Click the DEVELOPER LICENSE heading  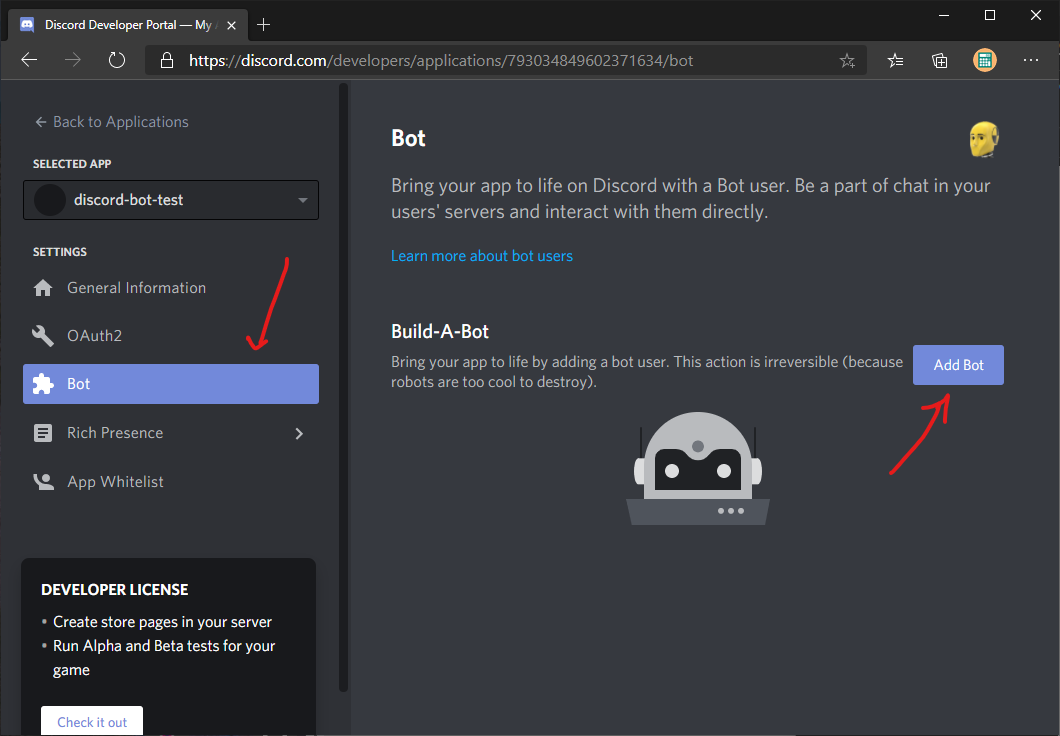pyautogui.click(x=115, y=589)
